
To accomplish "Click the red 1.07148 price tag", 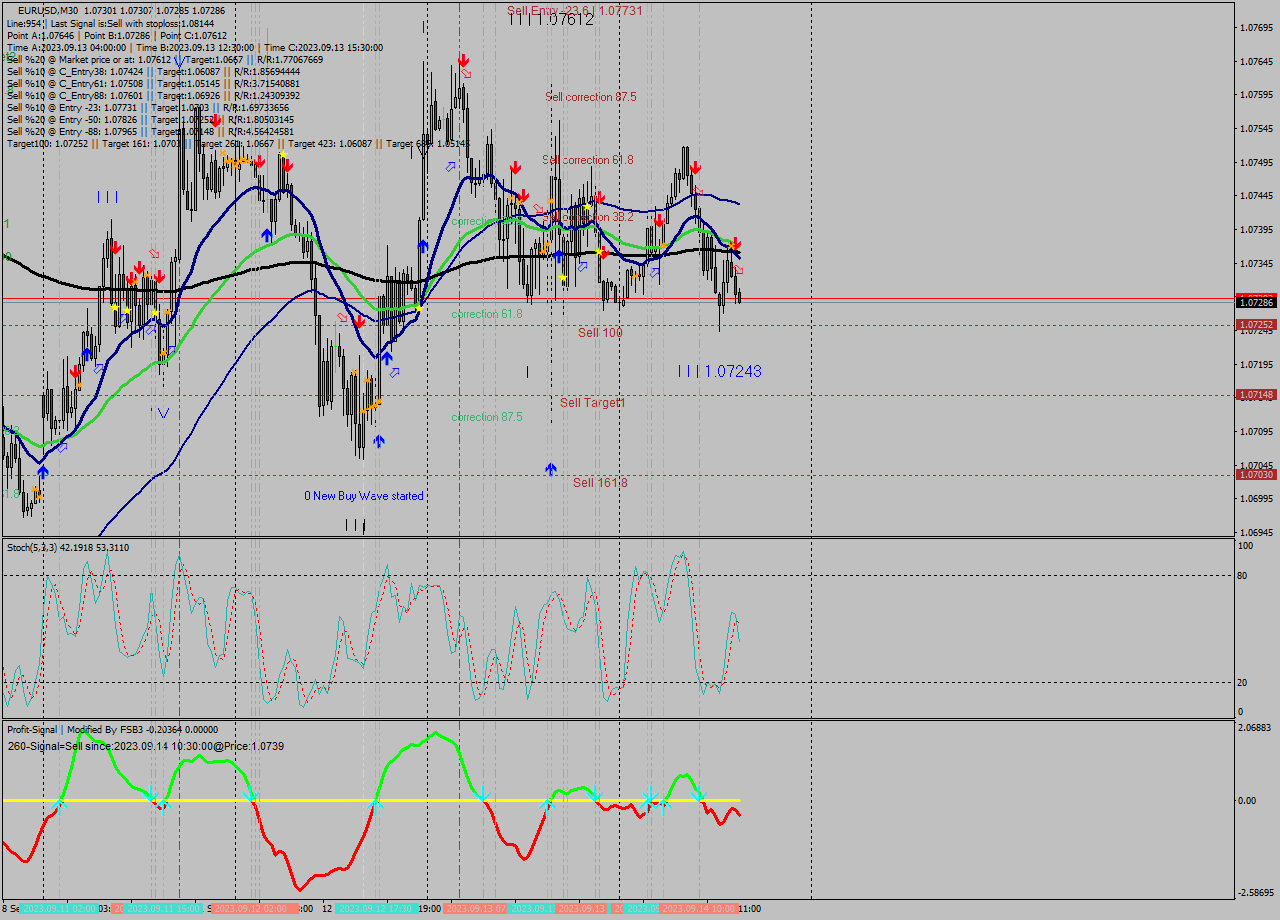I will (x=1256, y=395).
